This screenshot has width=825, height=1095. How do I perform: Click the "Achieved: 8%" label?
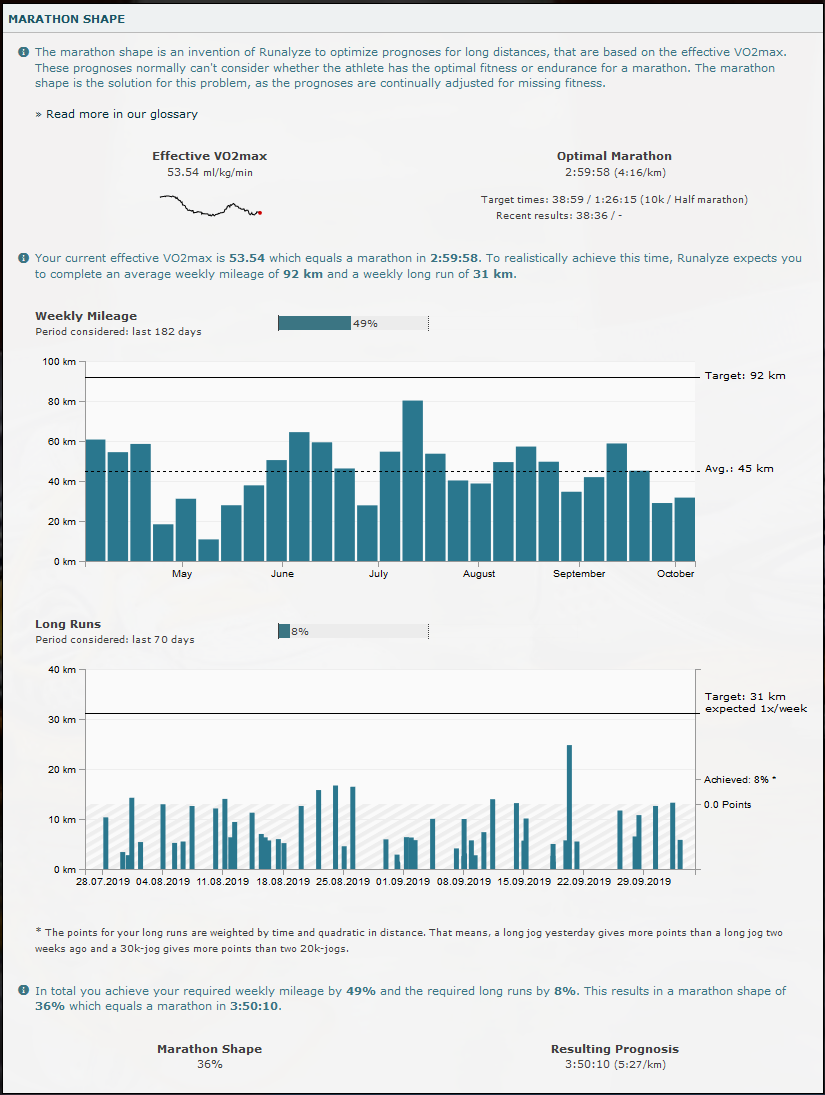click(740, 779)
